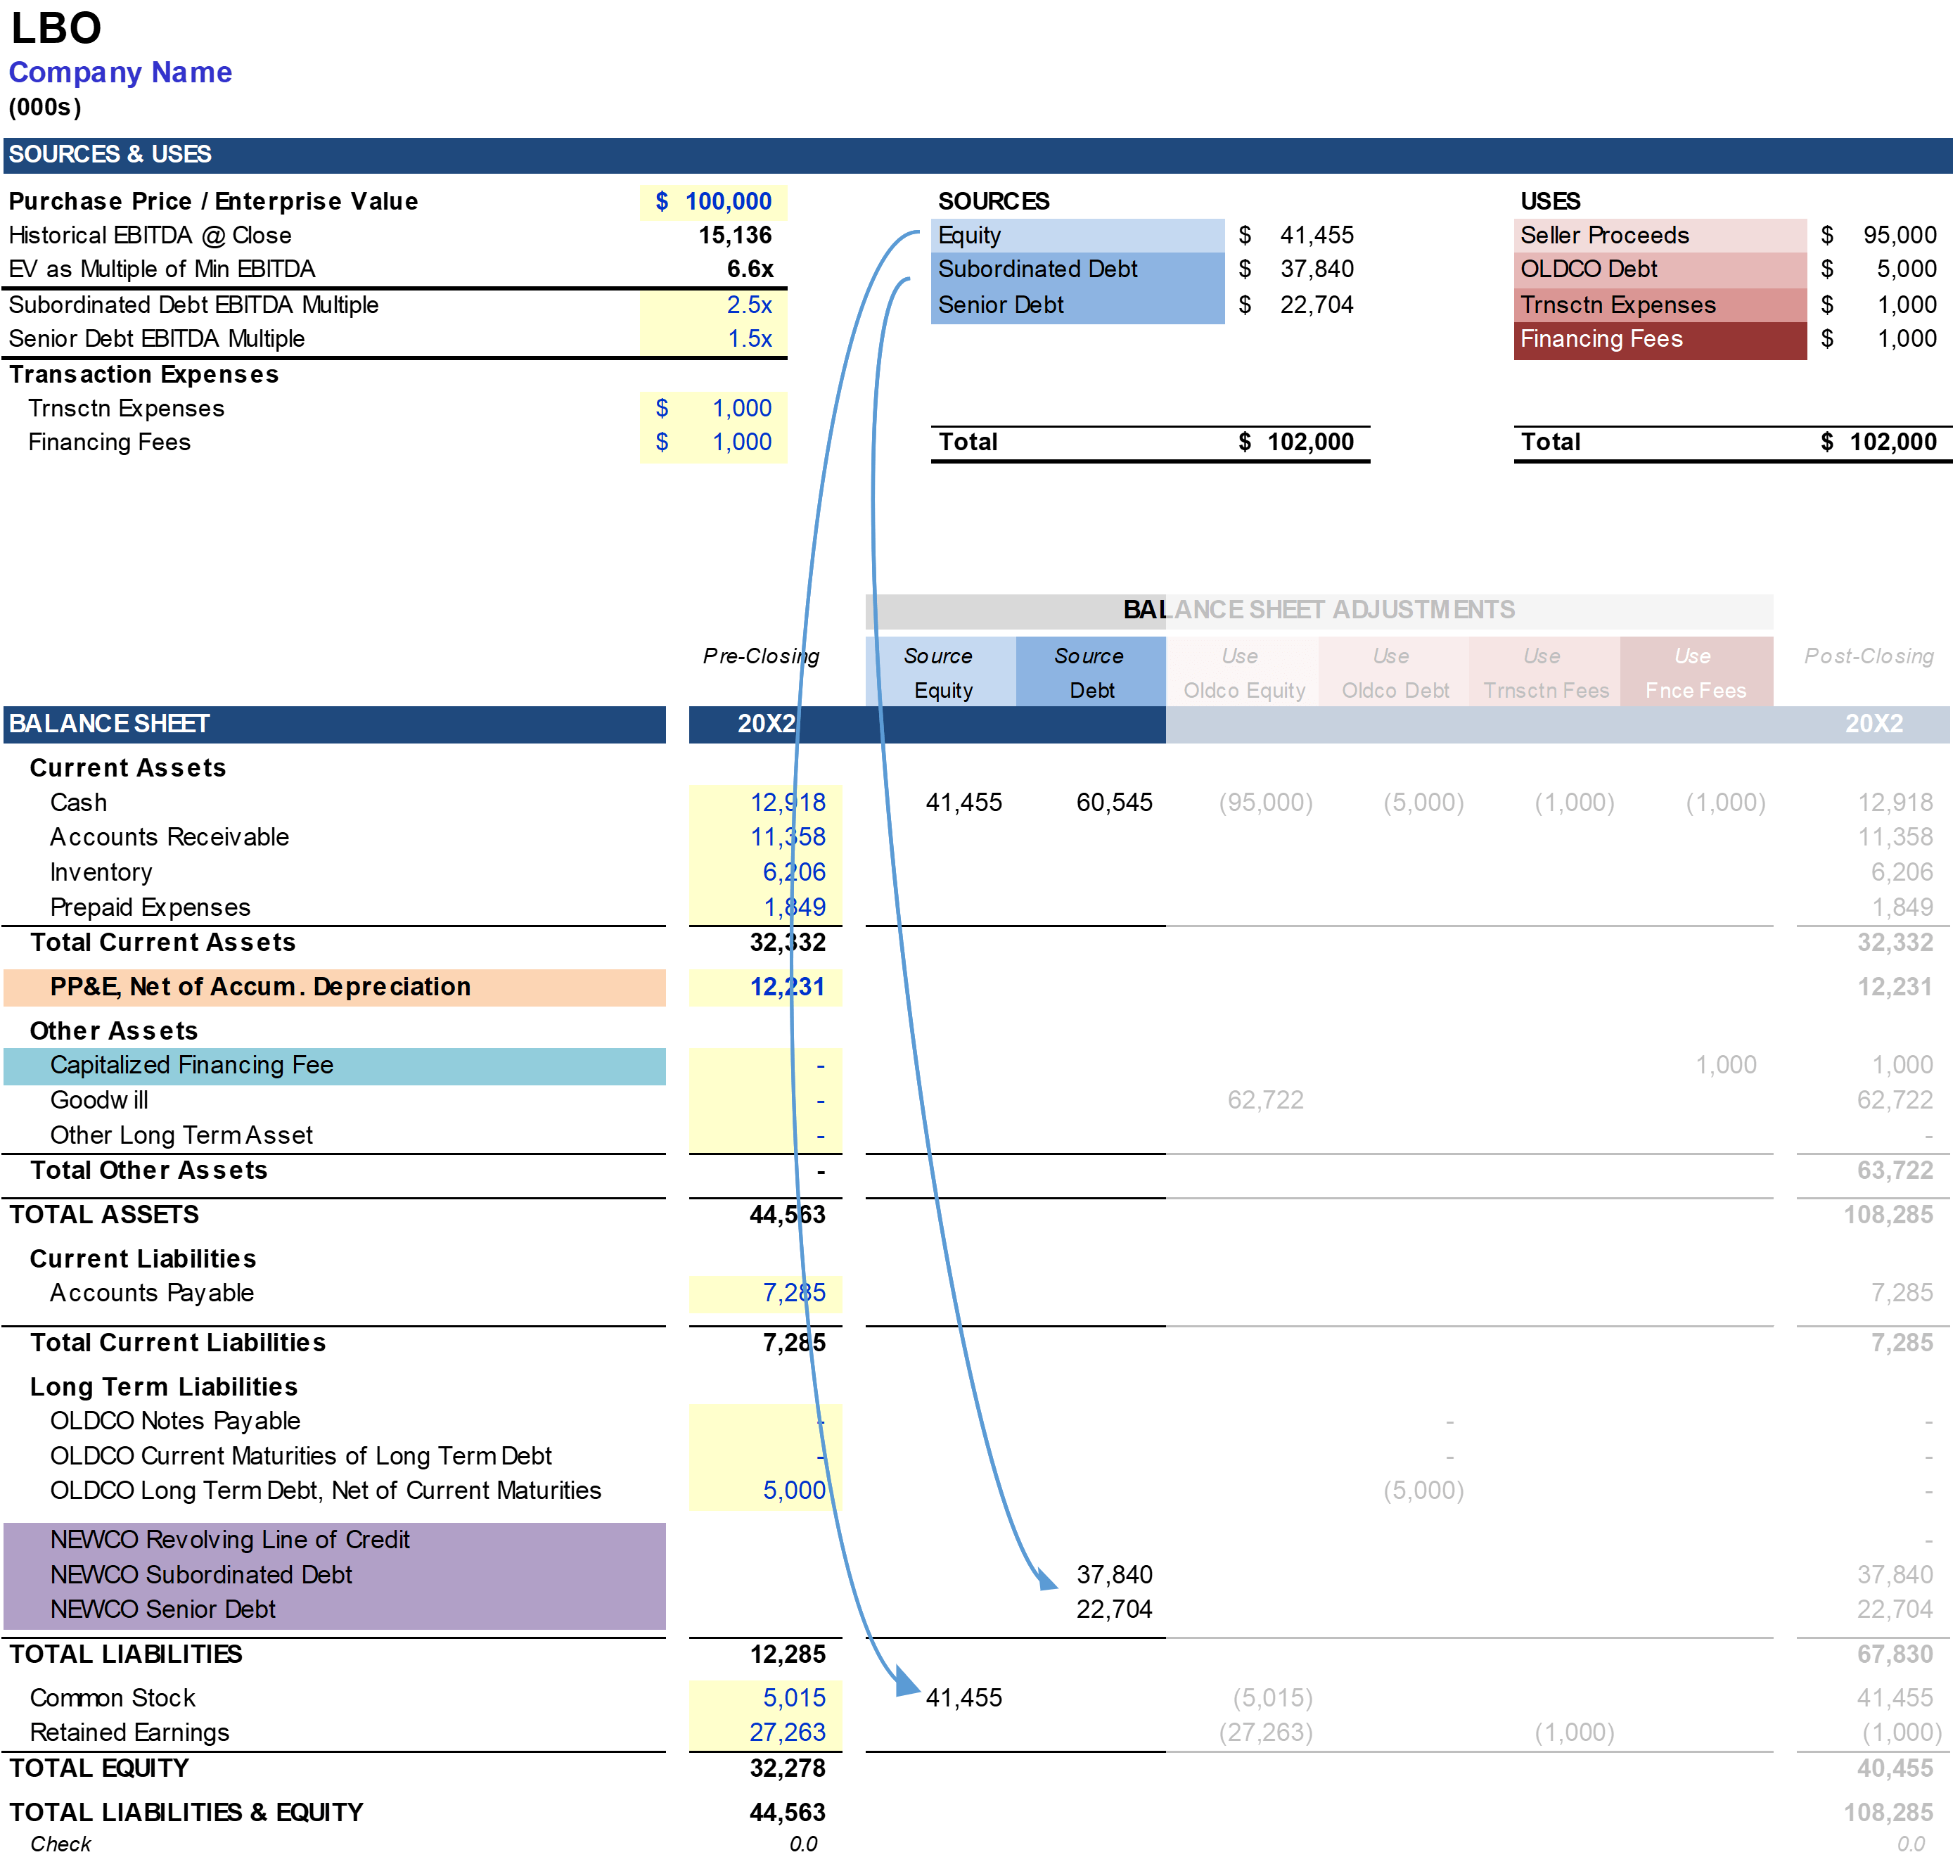
Task: Click the Use Trnsctn Fees column header
Action: point(1545,672)
